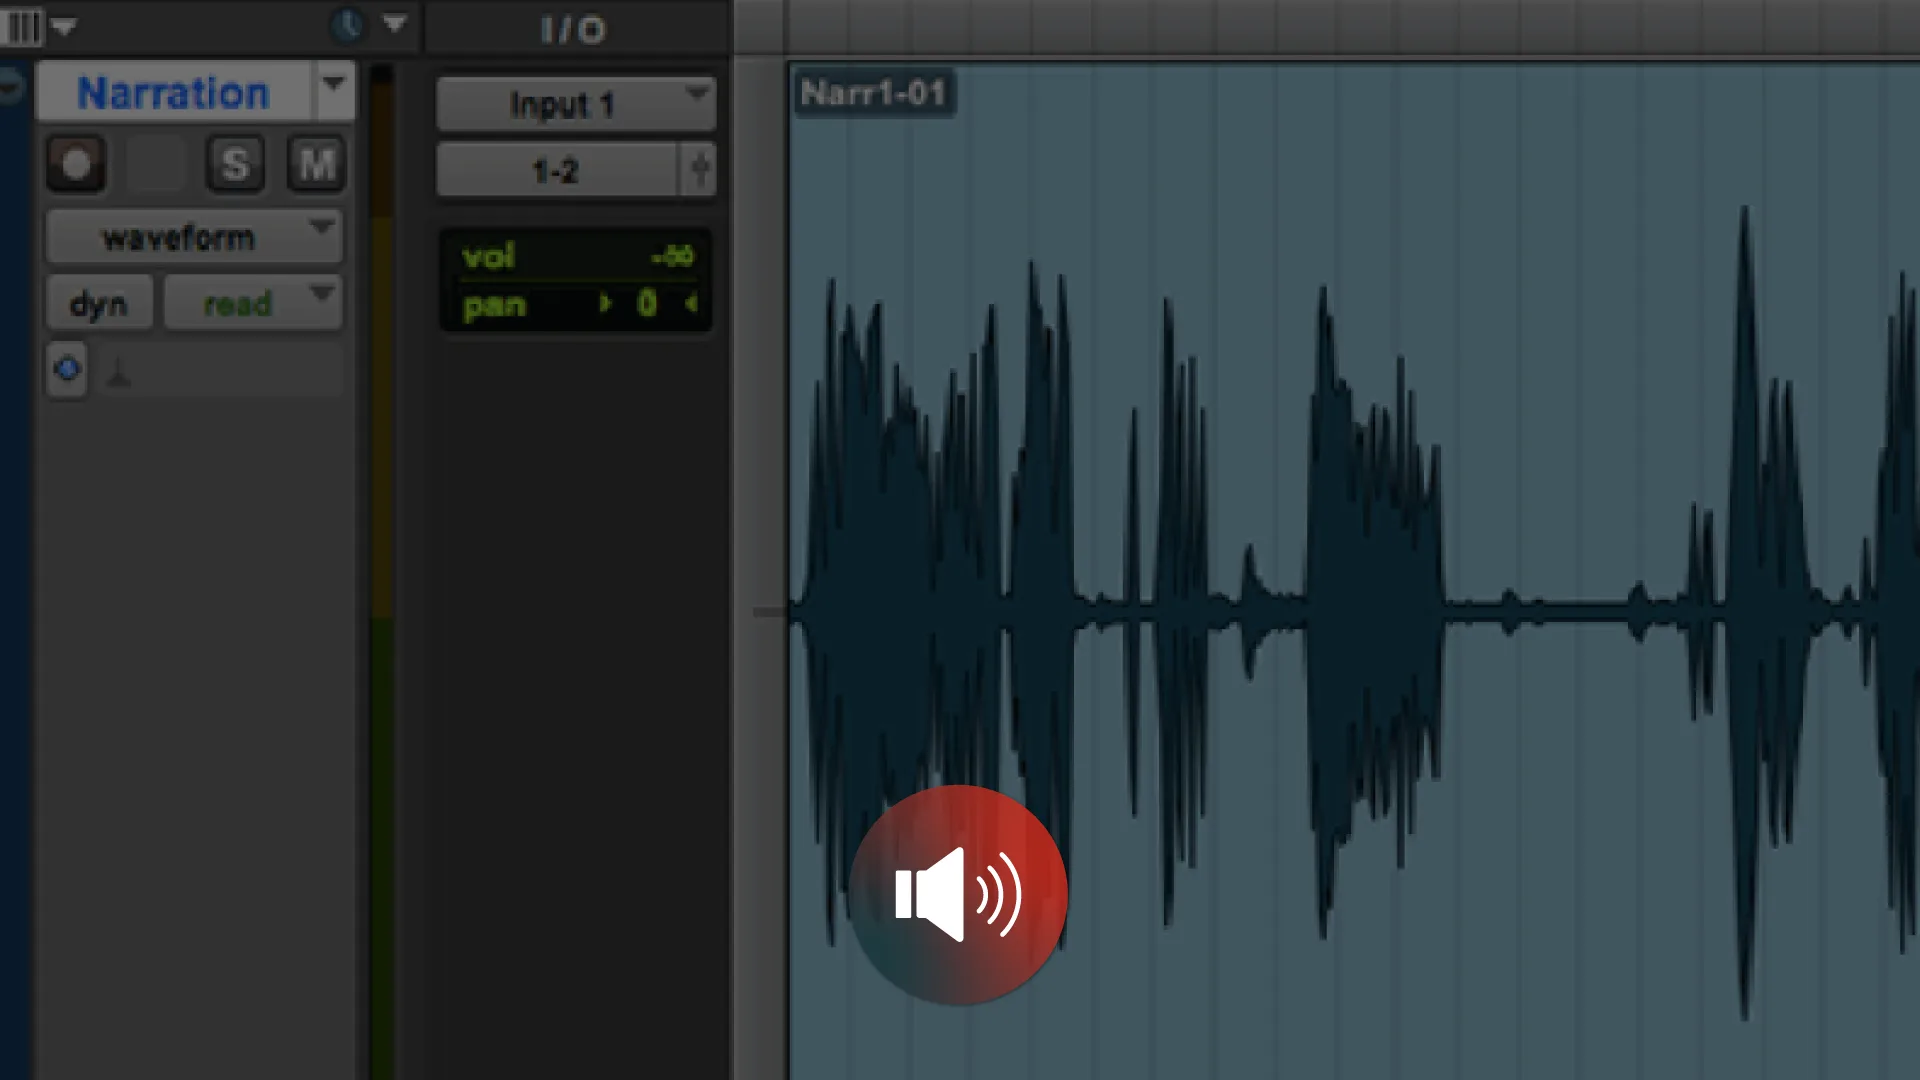Viewport: 1920px width, 1080px height.
Task: Click the dyn elastic audio button
Action: [x=99, y=303]
